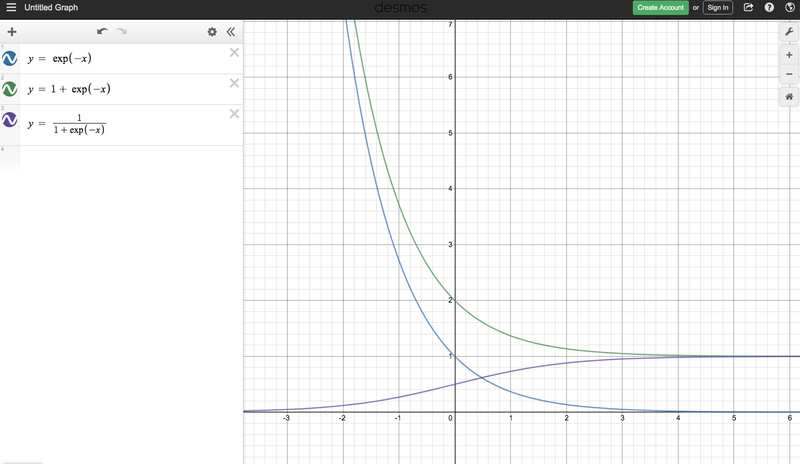Click the Sign In button
Image resolution: width=800 pixels, height=464 pixels.
pos(718,8)
